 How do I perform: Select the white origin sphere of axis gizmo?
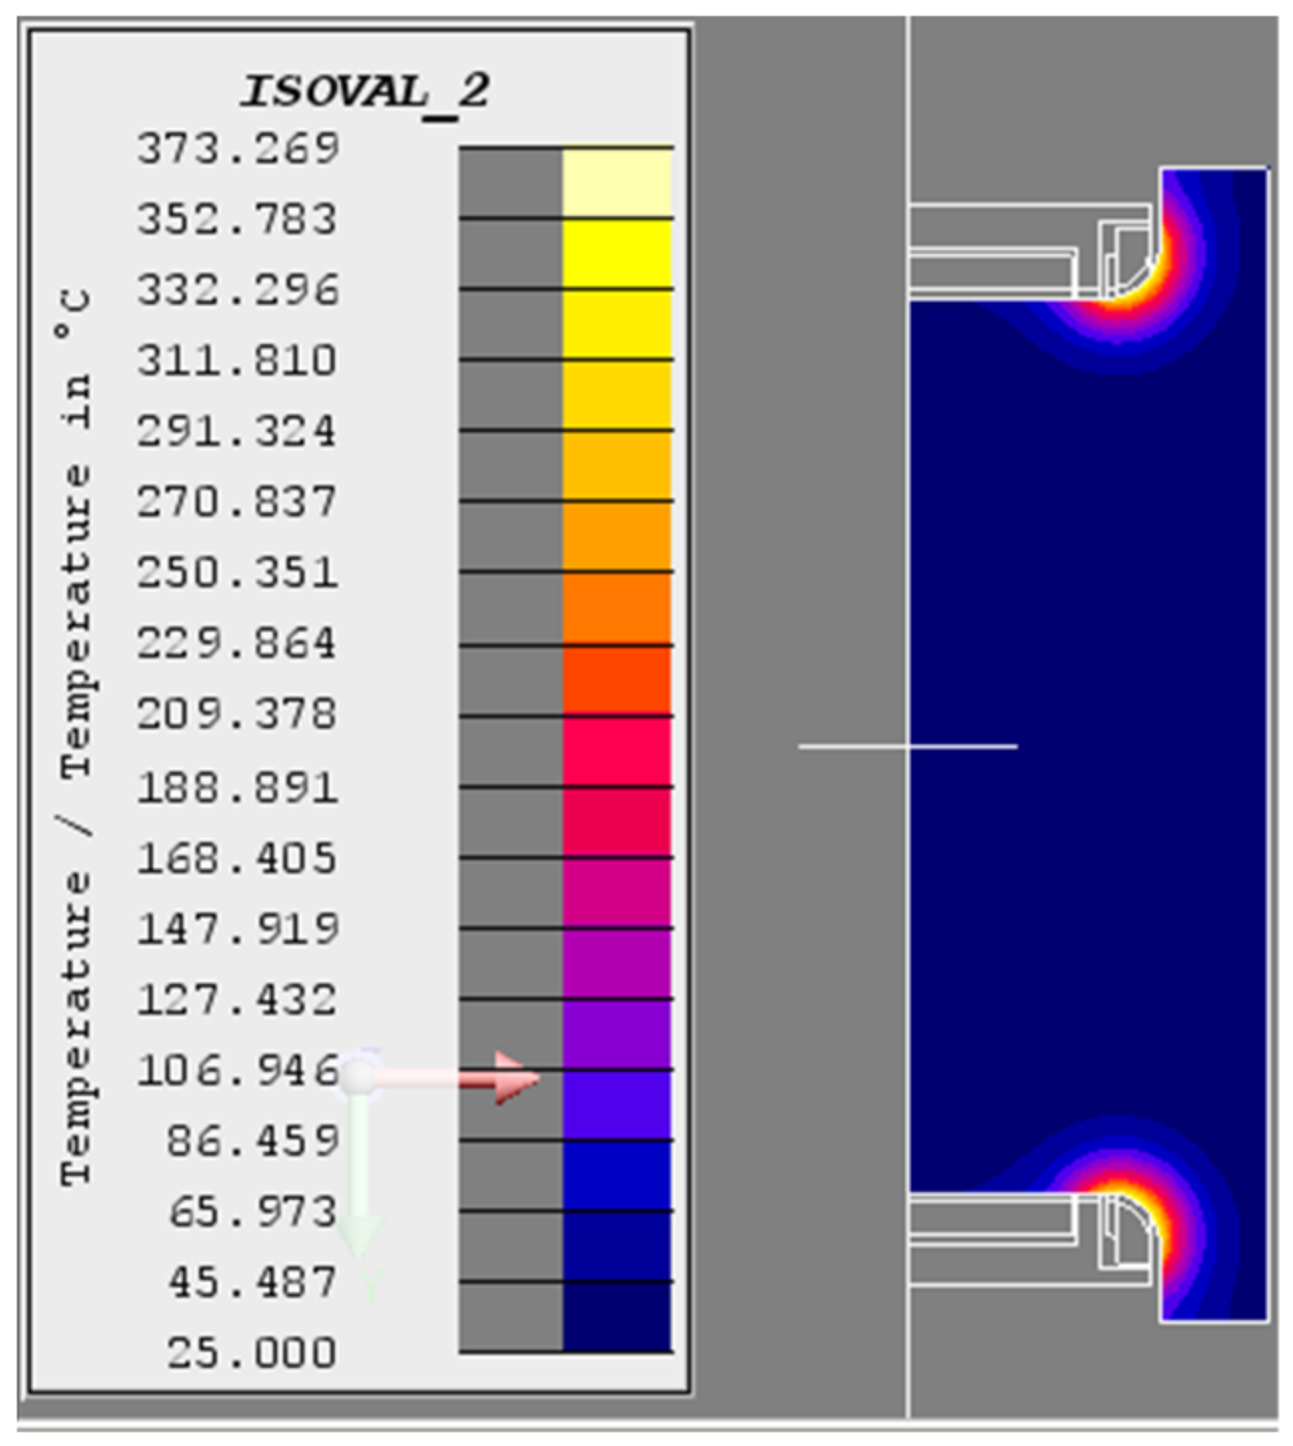[357, 1078]
